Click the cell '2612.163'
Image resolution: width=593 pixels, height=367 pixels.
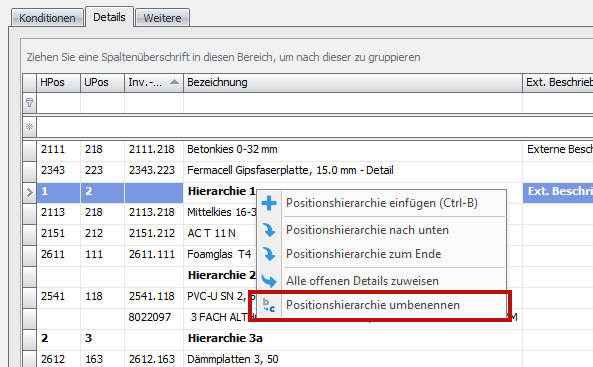[154, 359]
